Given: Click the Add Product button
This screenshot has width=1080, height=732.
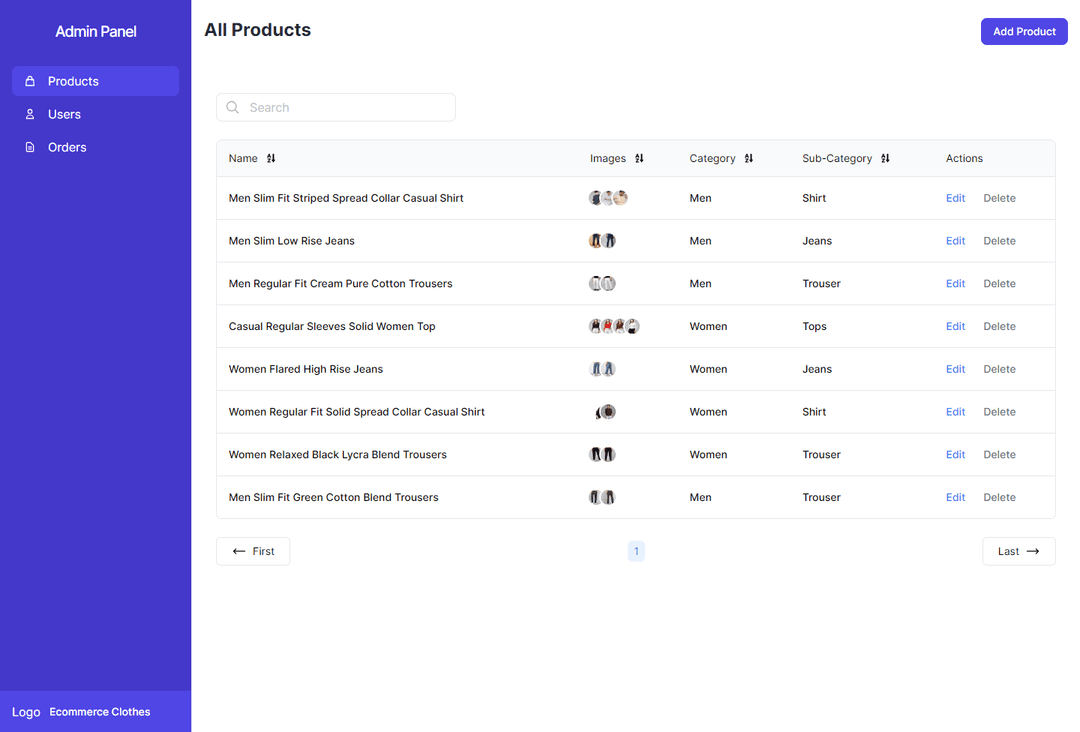Looking at the screenshot, I should (1023, 31).
